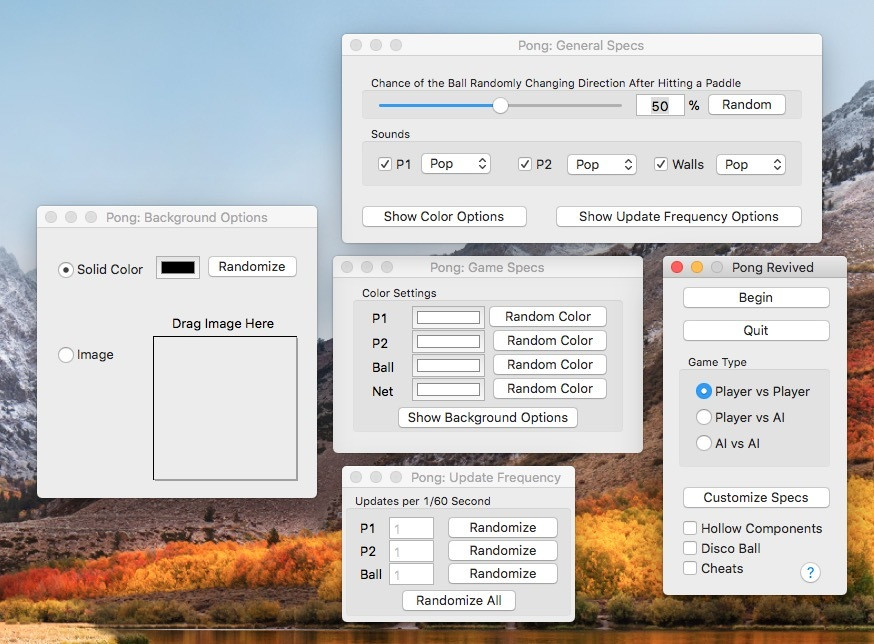Show Background Options from Game Specs

click(x=488, y=418)
